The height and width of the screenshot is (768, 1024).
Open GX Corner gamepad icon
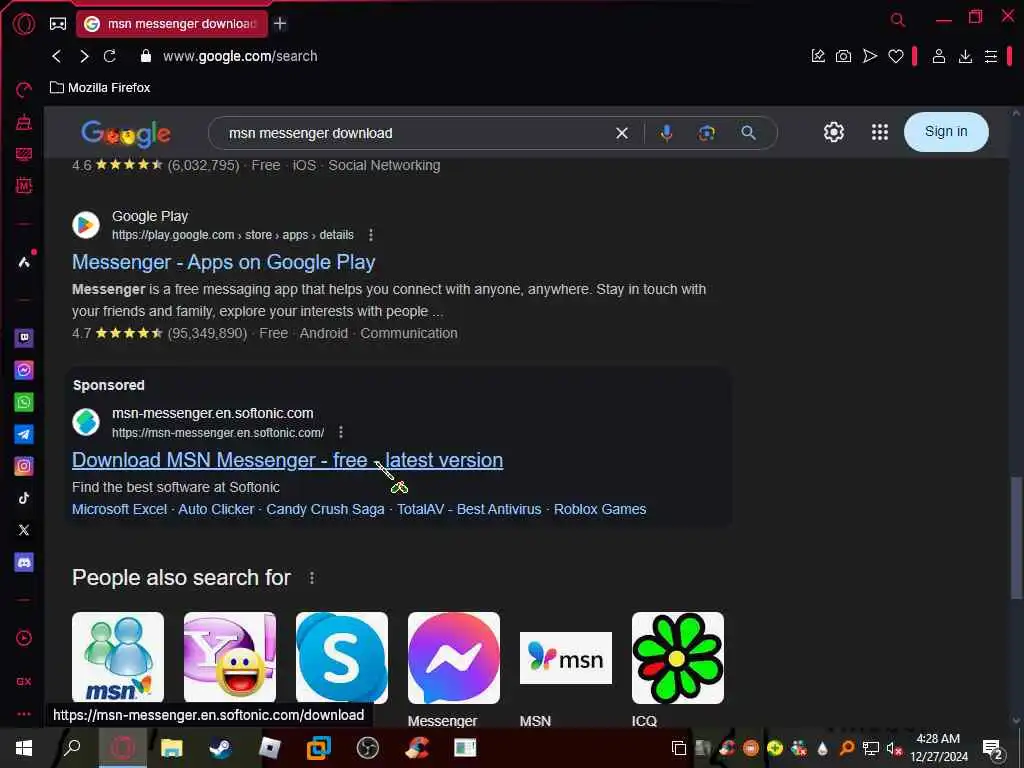point(57,24)
